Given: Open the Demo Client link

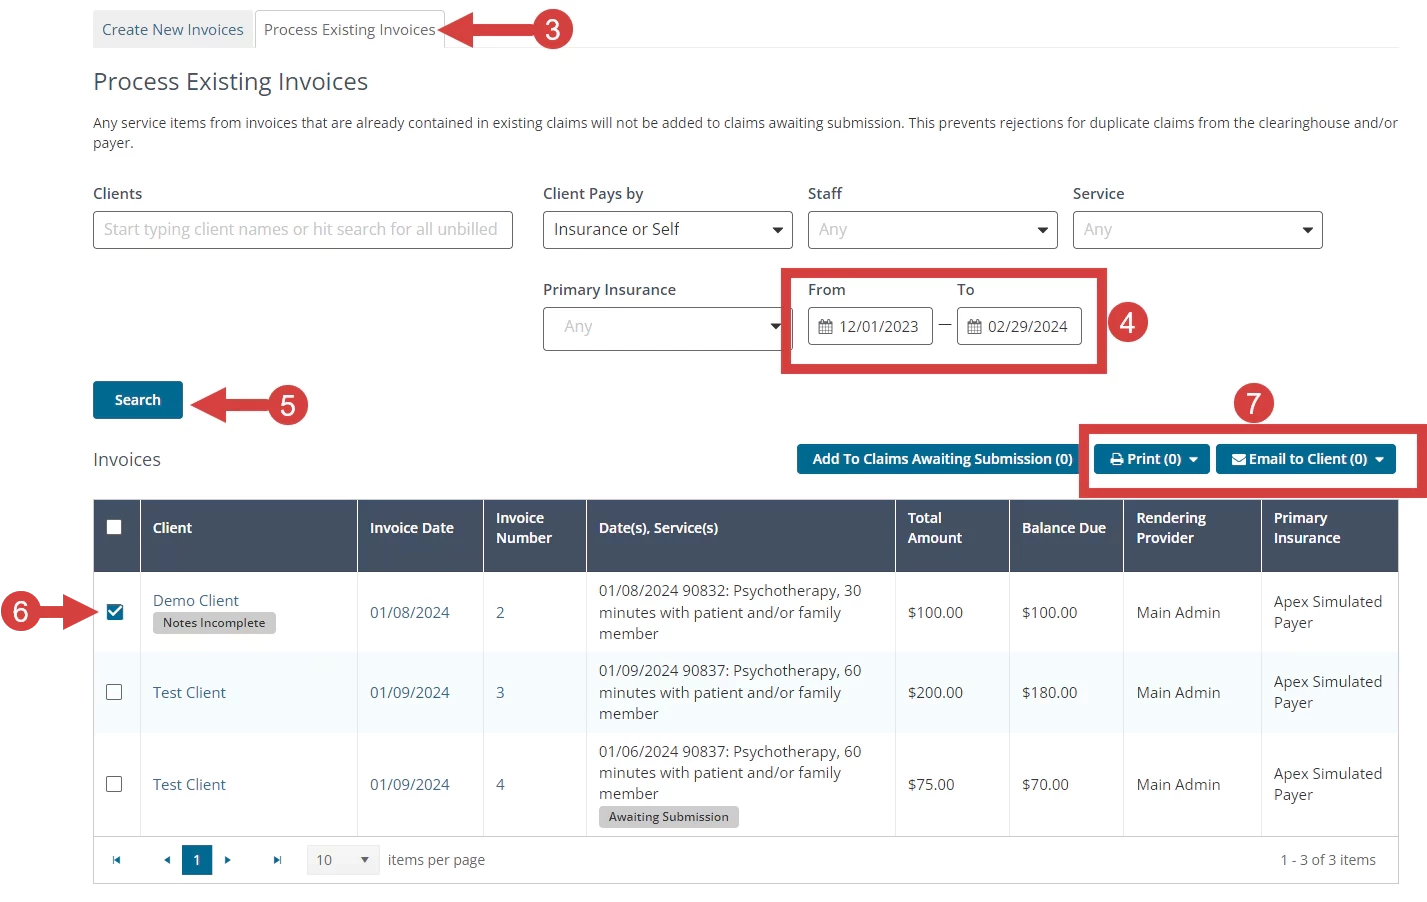Looking at the screenshot, I should coord(196,600).
